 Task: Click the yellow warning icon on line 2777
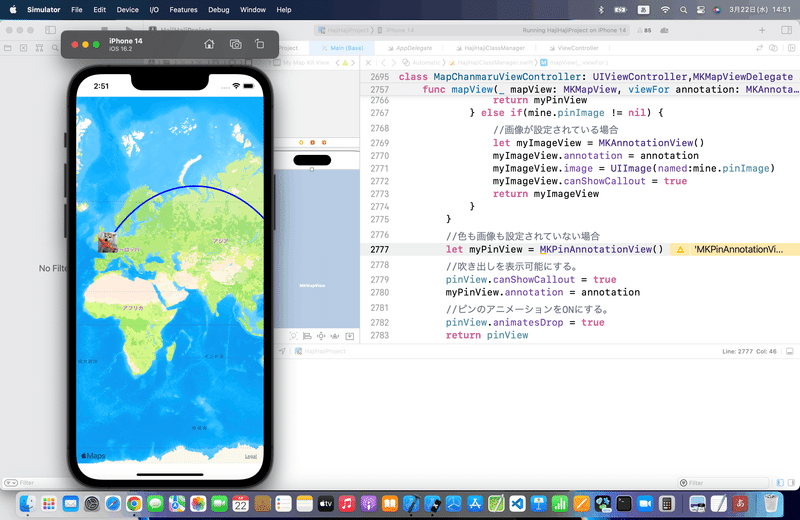coord(680,250)
